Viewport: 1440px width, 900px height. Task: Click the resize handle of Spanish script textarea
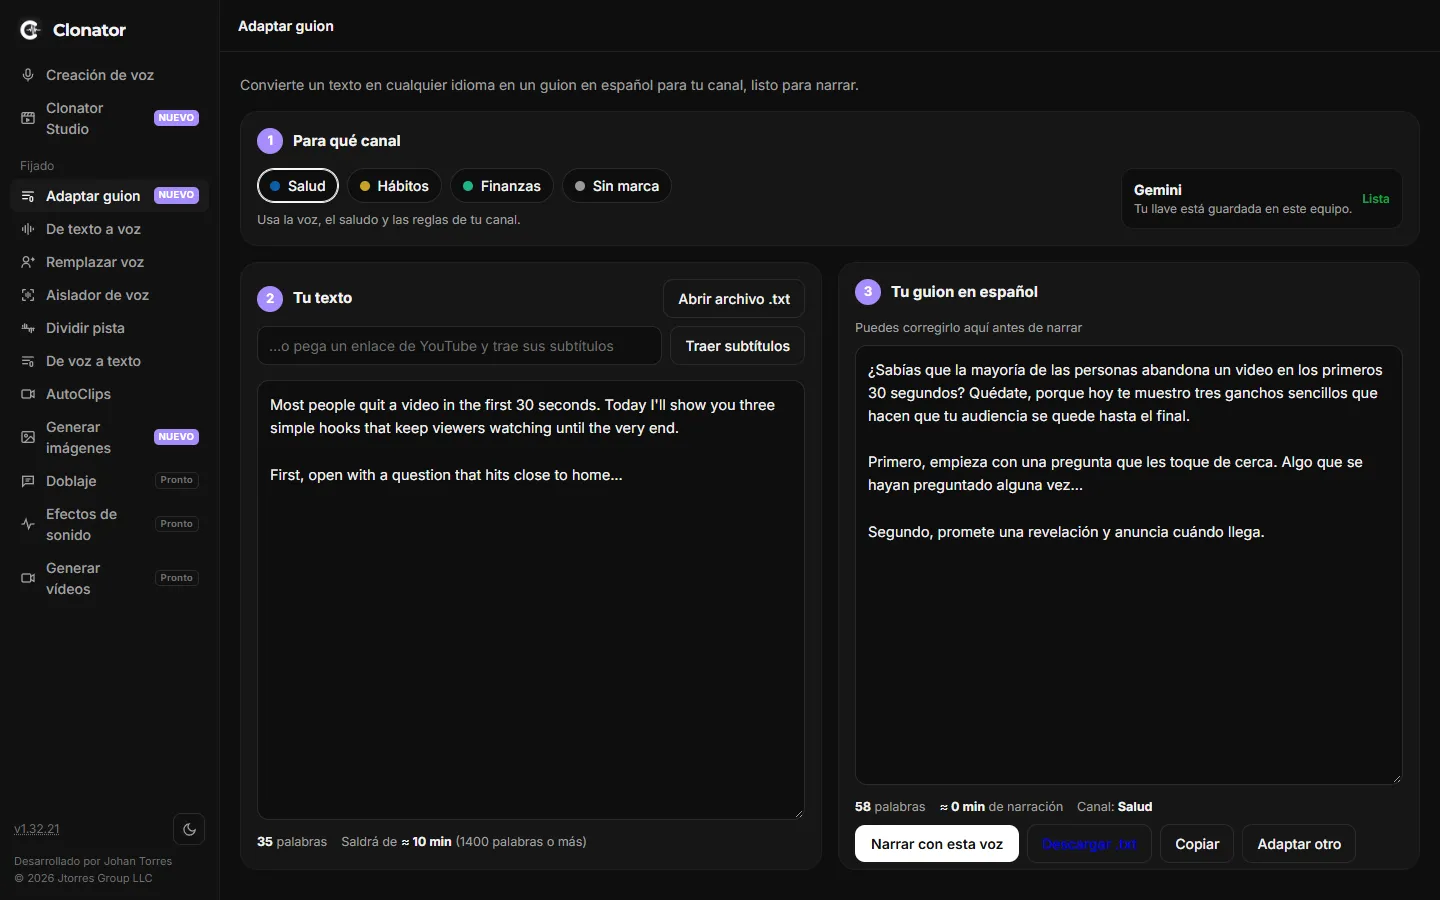(x=1396, y=778)
